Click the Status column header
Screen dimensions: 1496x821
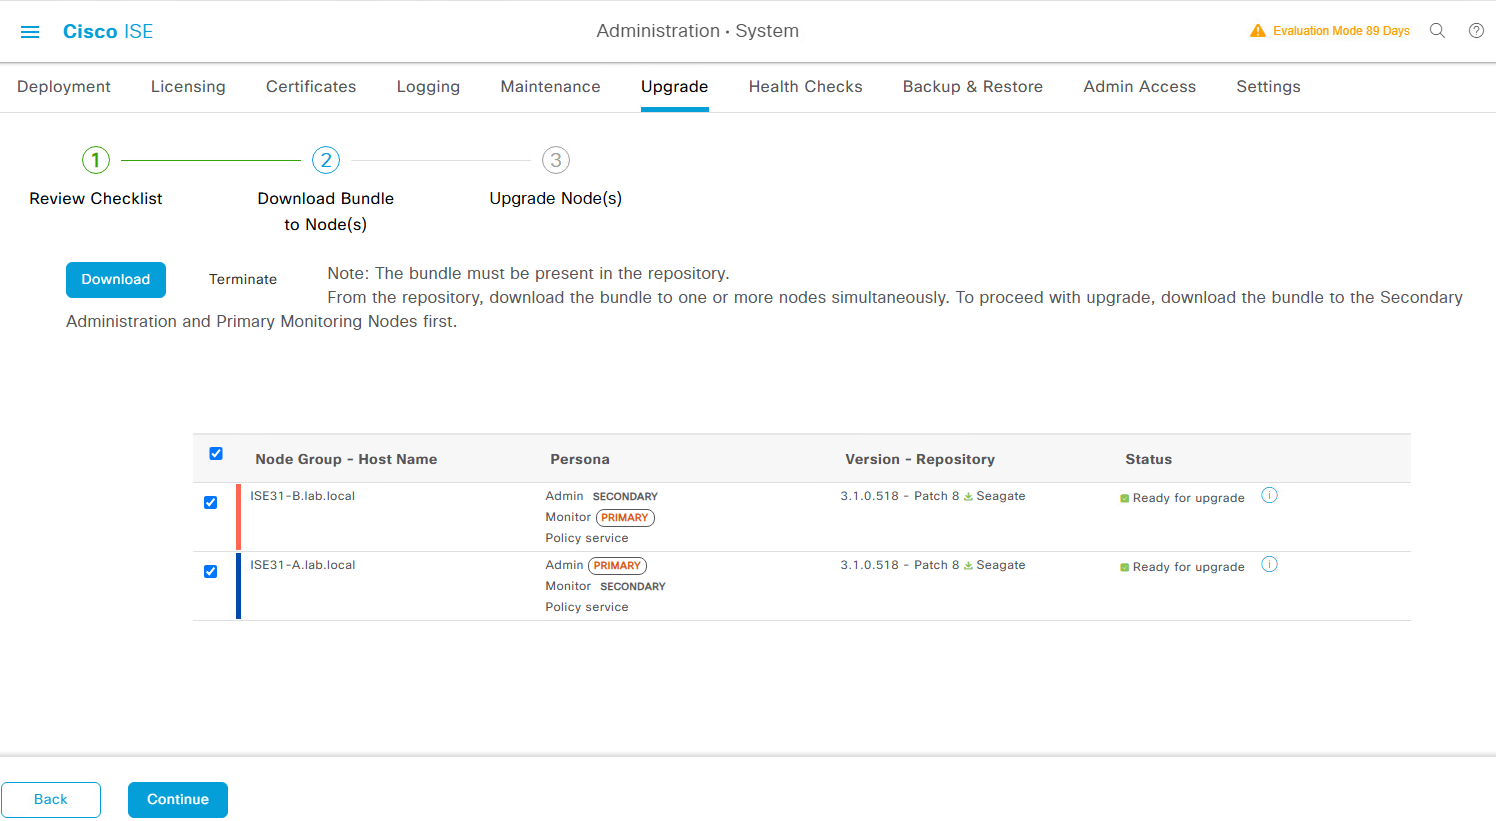click(x=1149, y=459)
